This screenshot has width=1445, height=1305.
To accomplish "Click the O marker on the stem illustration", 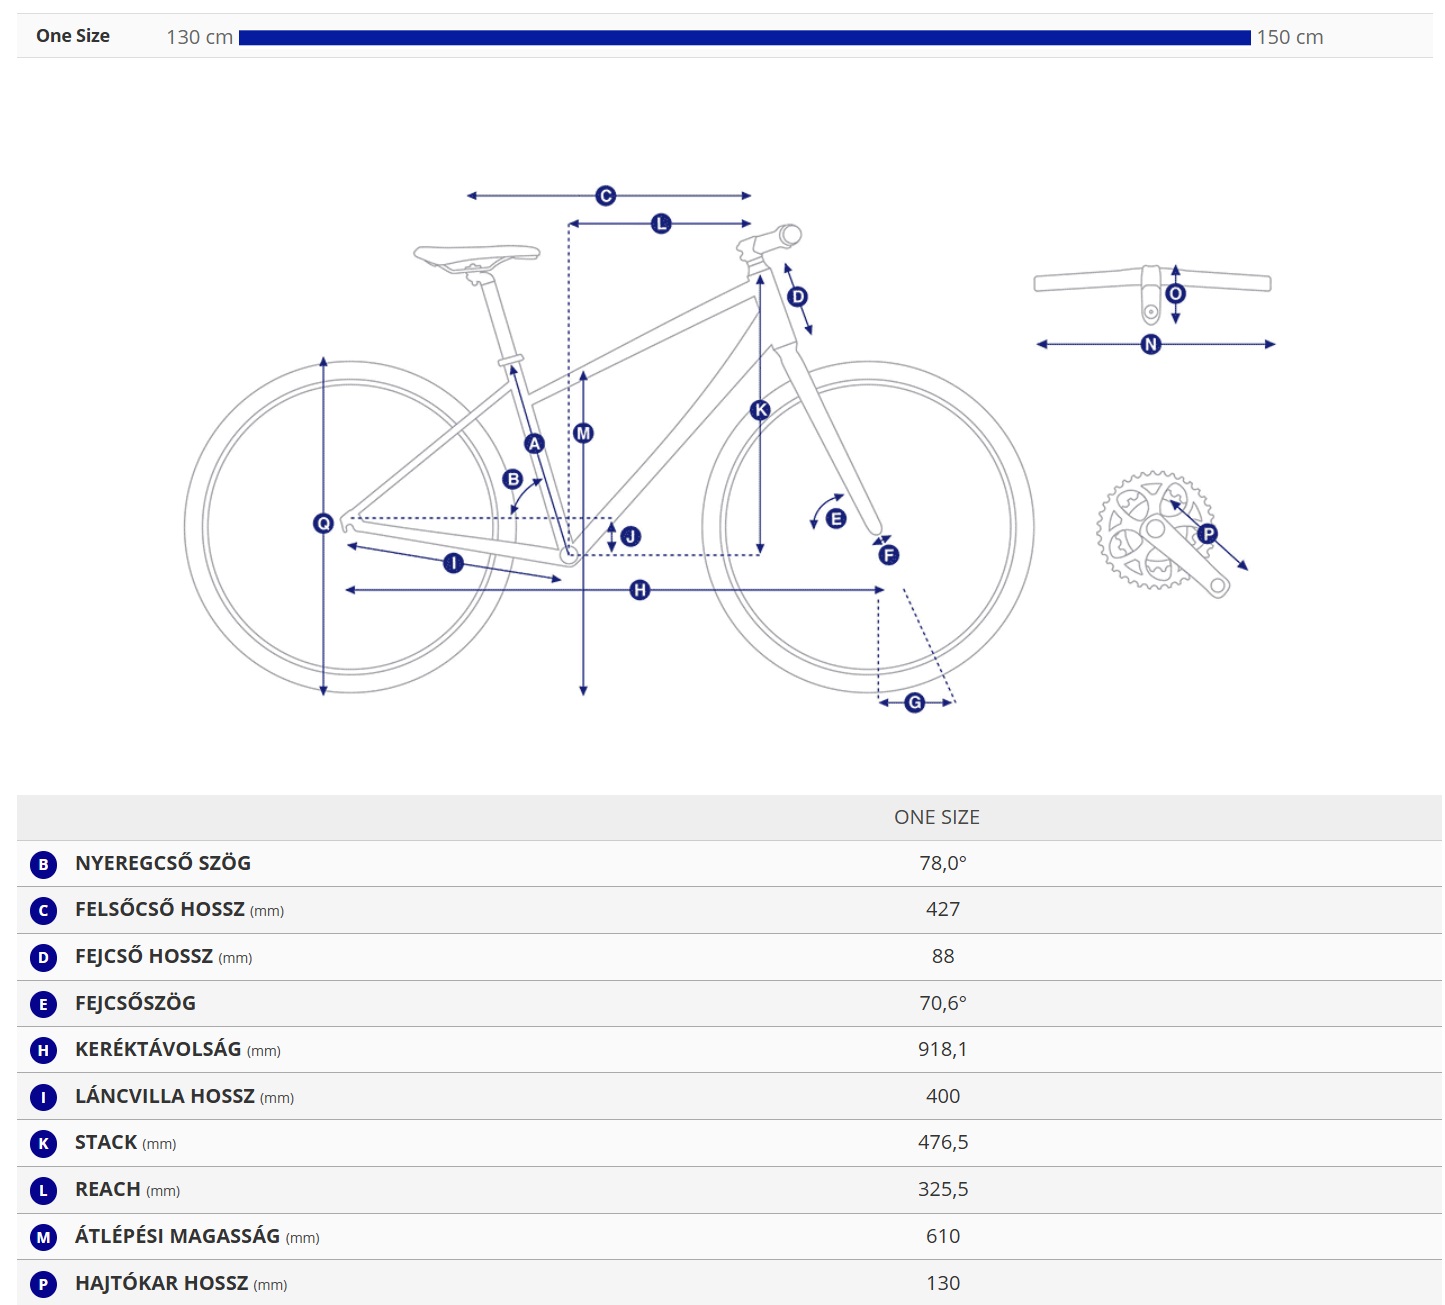I will (1175, 294).
